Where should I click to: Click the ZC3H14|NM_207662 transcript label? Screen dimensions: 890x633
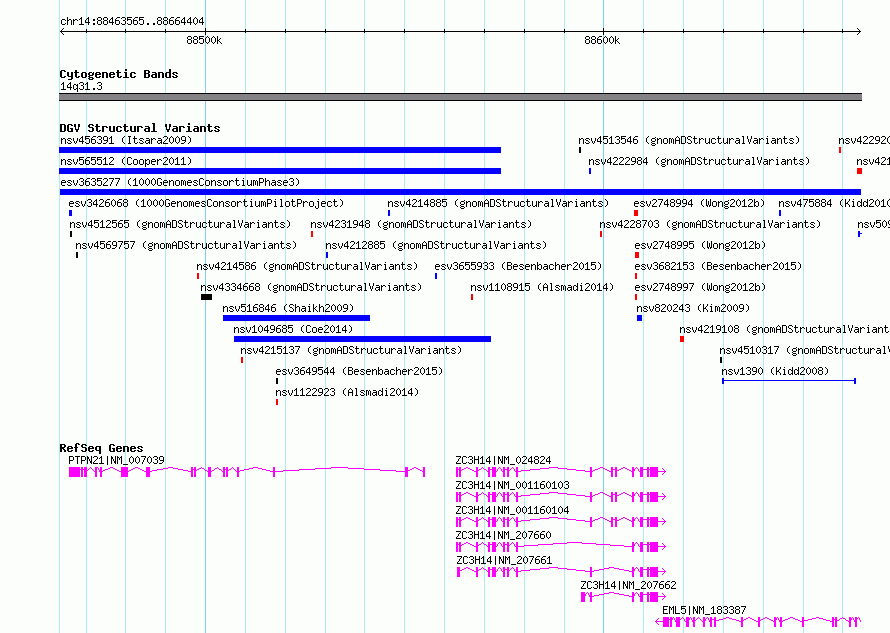(x=628, y=585)
